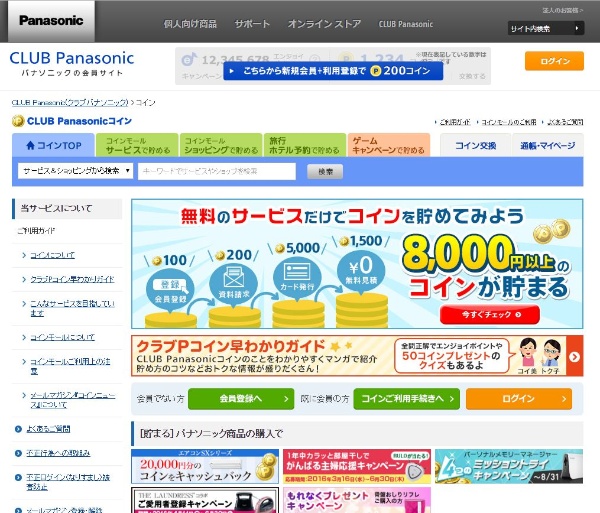Screen dimensions: 600x513
Task: Click the 法人のお客様 link in header
Action: click(562, 10)
